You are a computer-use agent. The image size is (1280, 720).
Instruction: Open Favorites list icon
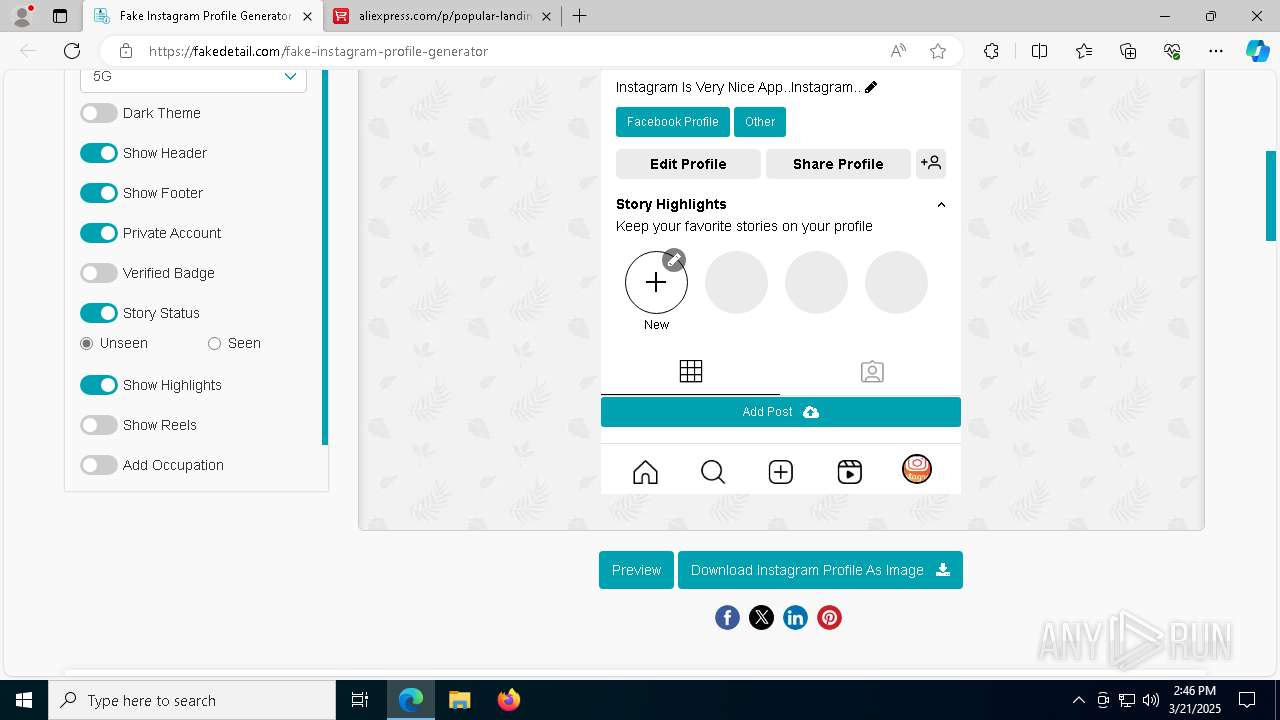click(1084, 51)
